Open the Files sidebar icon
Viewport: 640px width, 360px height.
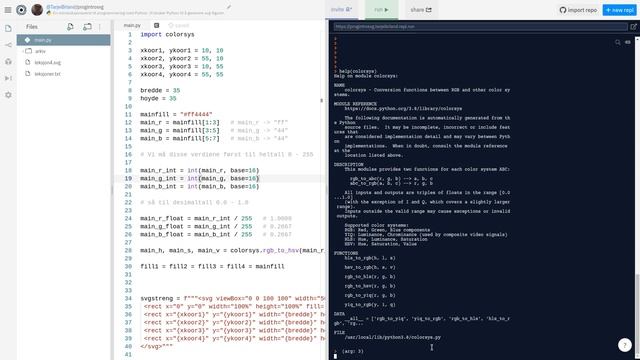coord(8,29)
